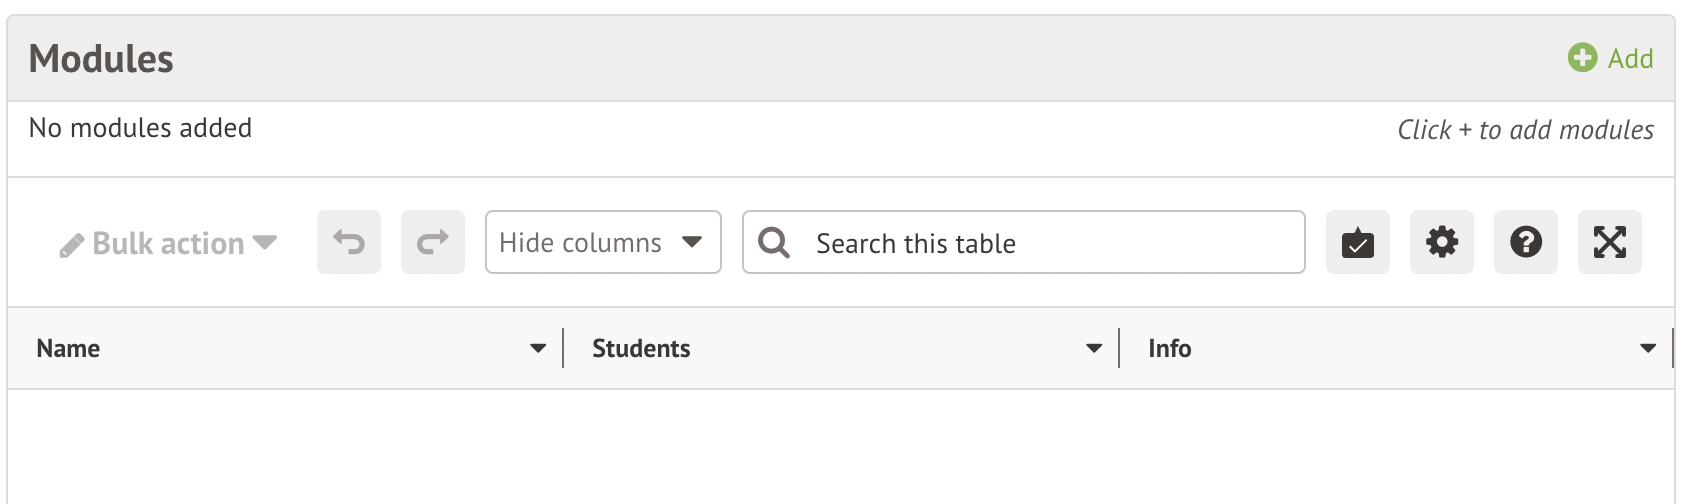1686x504 pixels.
Task: Open the Students column dropdown arrow
Action: pos(1094,348)
